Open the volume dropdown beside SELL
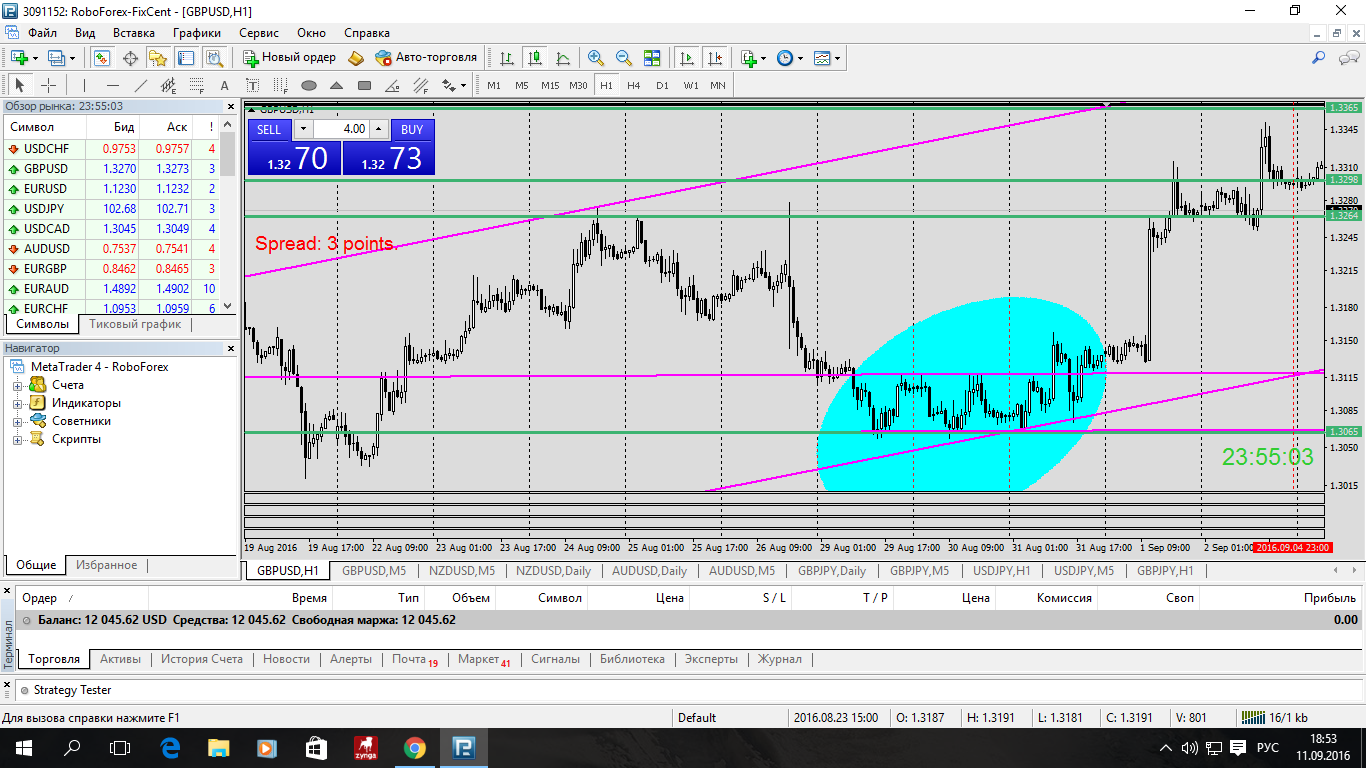Screen dimensions: 1366x768 [x=303, y=129]
